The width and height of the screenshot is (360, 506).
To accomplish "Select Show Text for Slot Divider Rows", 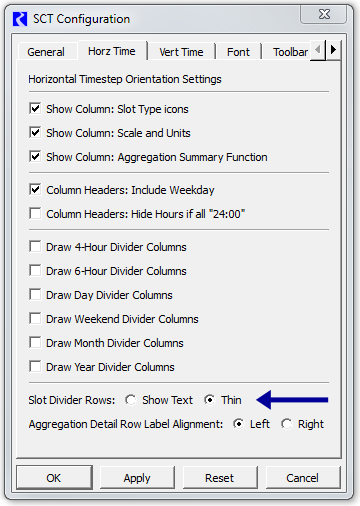I will [130, 400].
